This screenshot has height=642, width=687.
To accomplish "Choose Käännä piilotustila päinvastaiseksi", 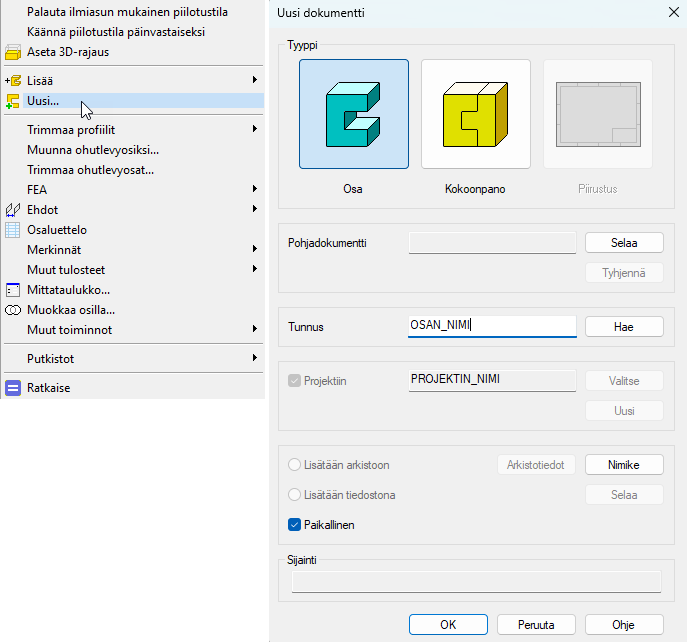I will (x=116, y=32).
